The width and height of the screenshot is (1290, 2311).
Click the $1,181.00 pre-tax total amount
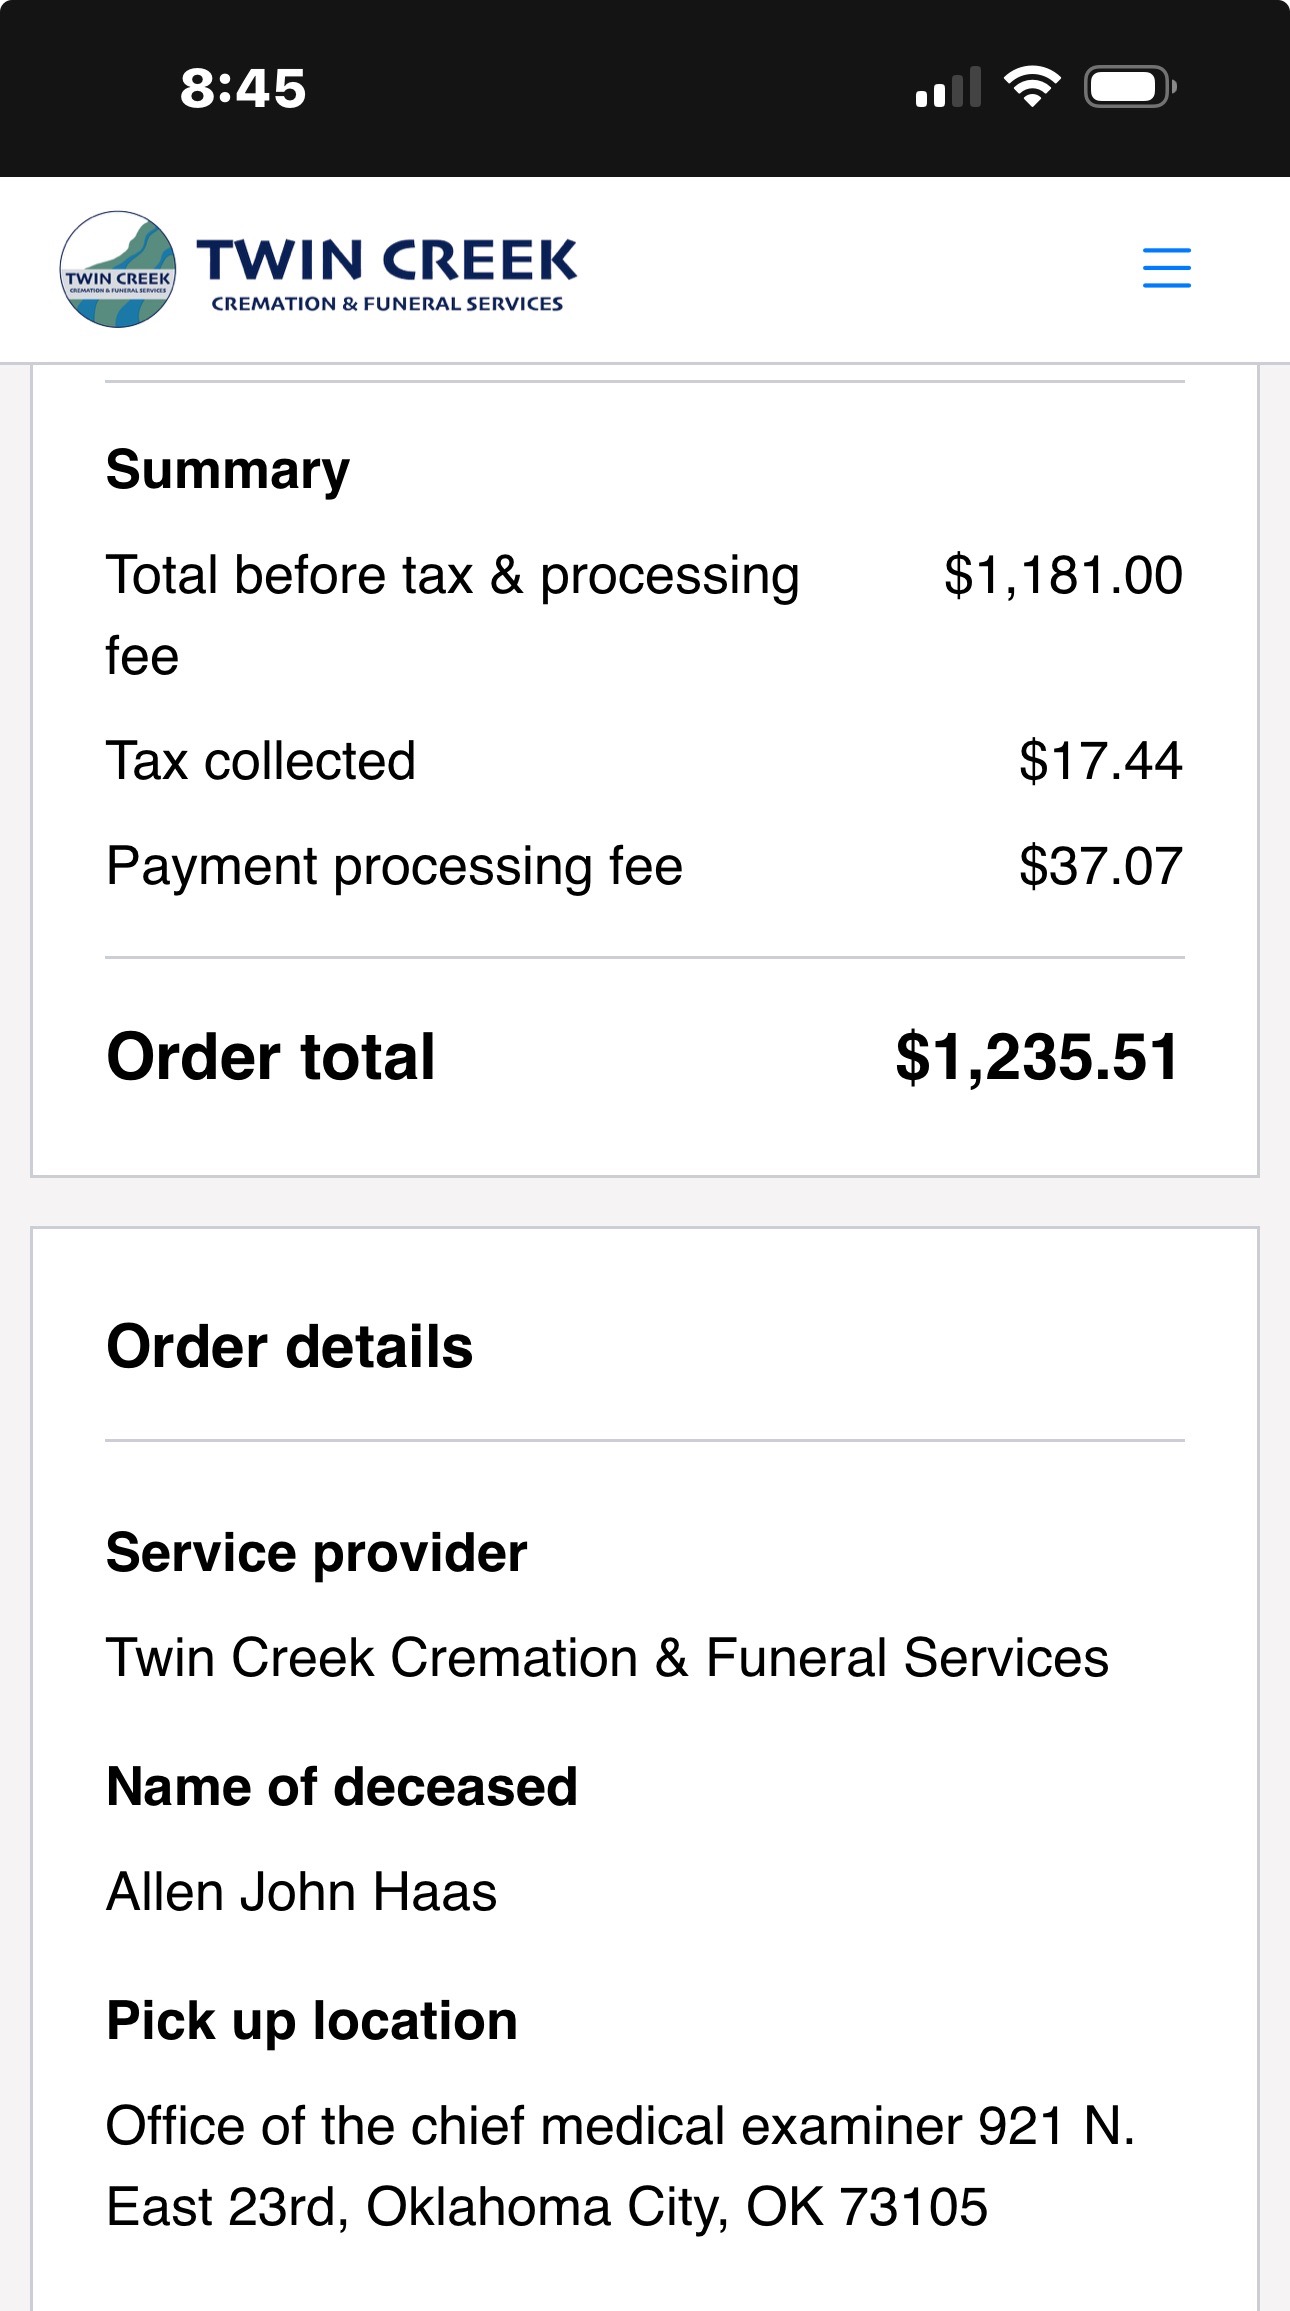pyautogui.click(x=1063, y=576)
